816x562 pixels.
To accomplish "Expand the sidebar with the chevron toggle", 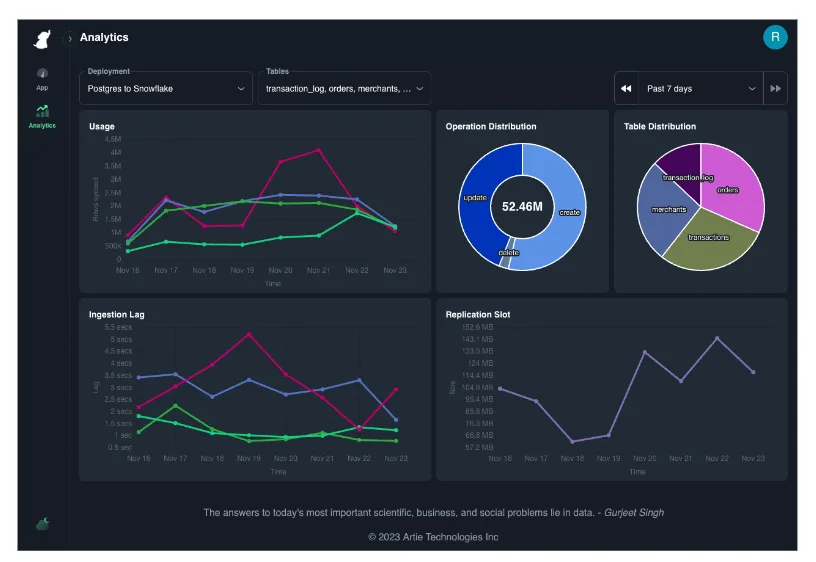I will [x=69, y=39].
